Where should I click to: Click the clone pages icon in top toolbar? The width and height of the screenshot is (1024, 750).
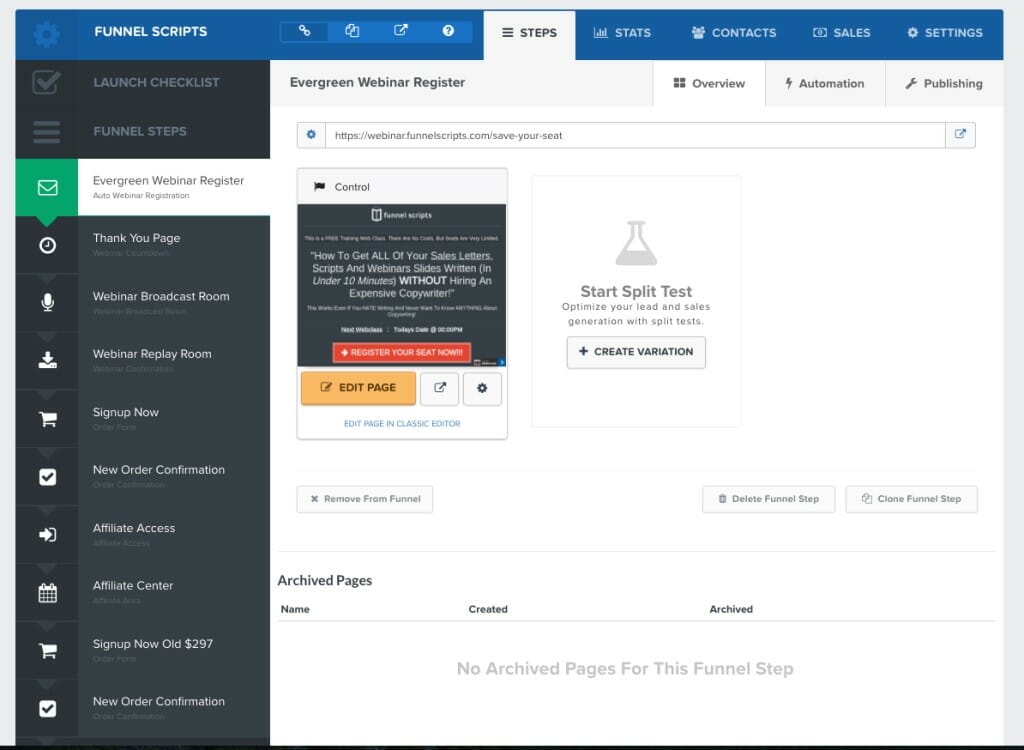pos(352,31)
